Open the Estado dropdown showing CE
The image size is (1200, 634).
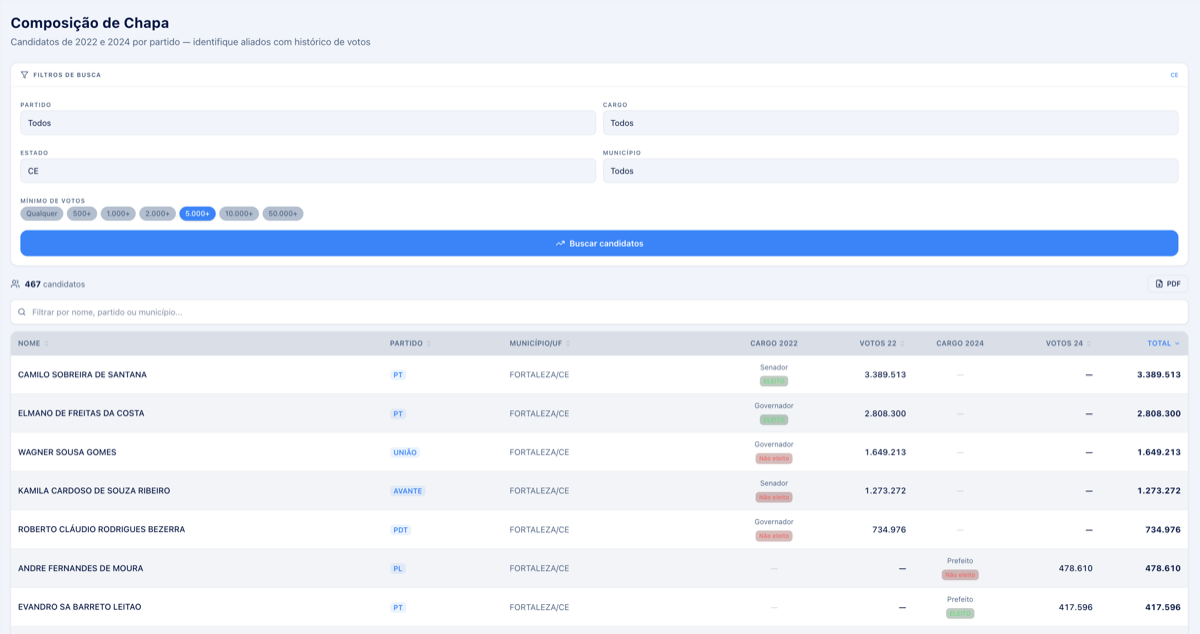pyautogui.click(x=308, y=171)
